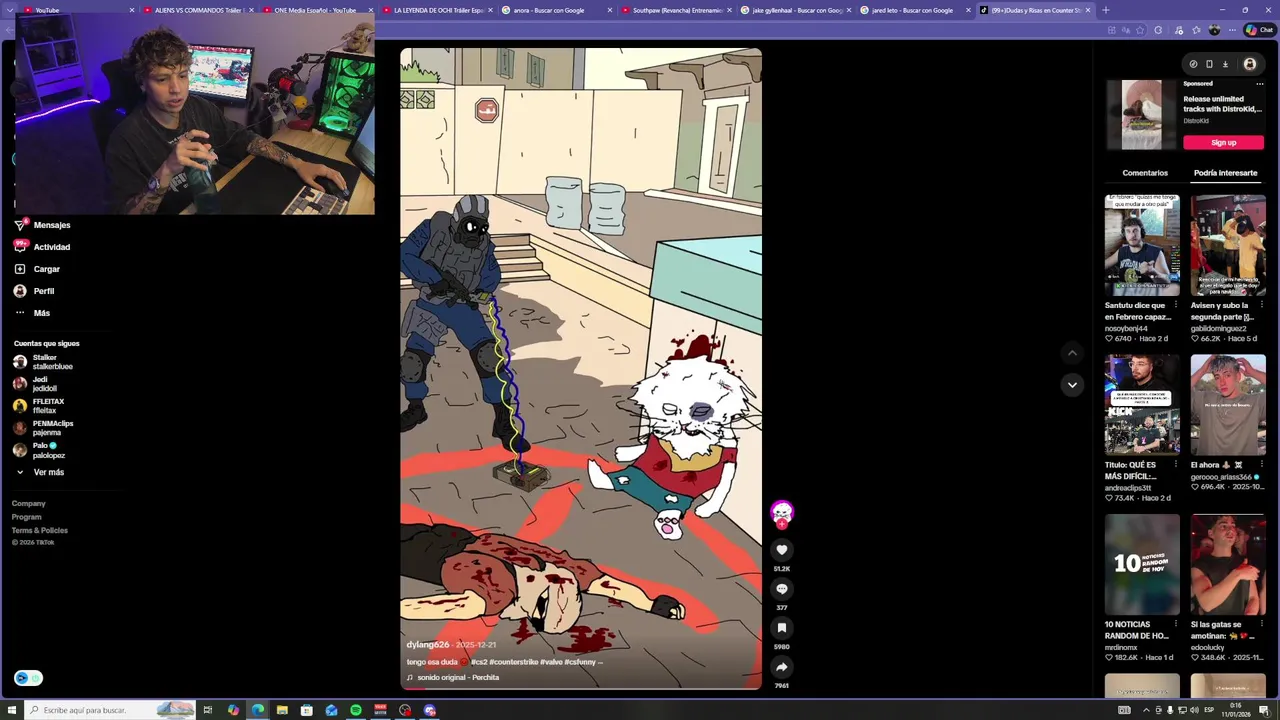Go to the previous video with up arrow
Image resolution: width=1280 pixels, height=720 pixels.
(1072, 353)
